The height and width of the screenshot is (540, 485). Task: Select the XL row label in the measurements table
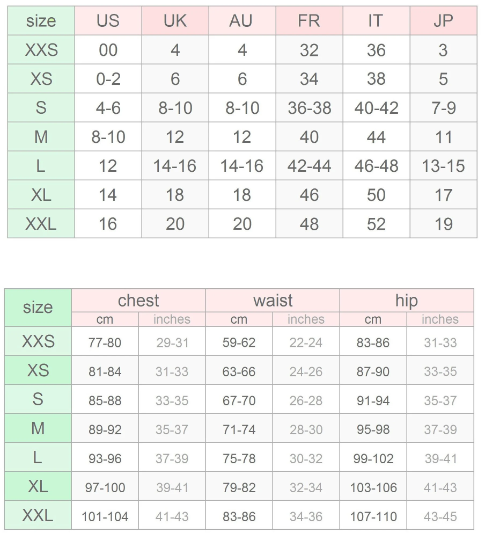click(38, 487)
